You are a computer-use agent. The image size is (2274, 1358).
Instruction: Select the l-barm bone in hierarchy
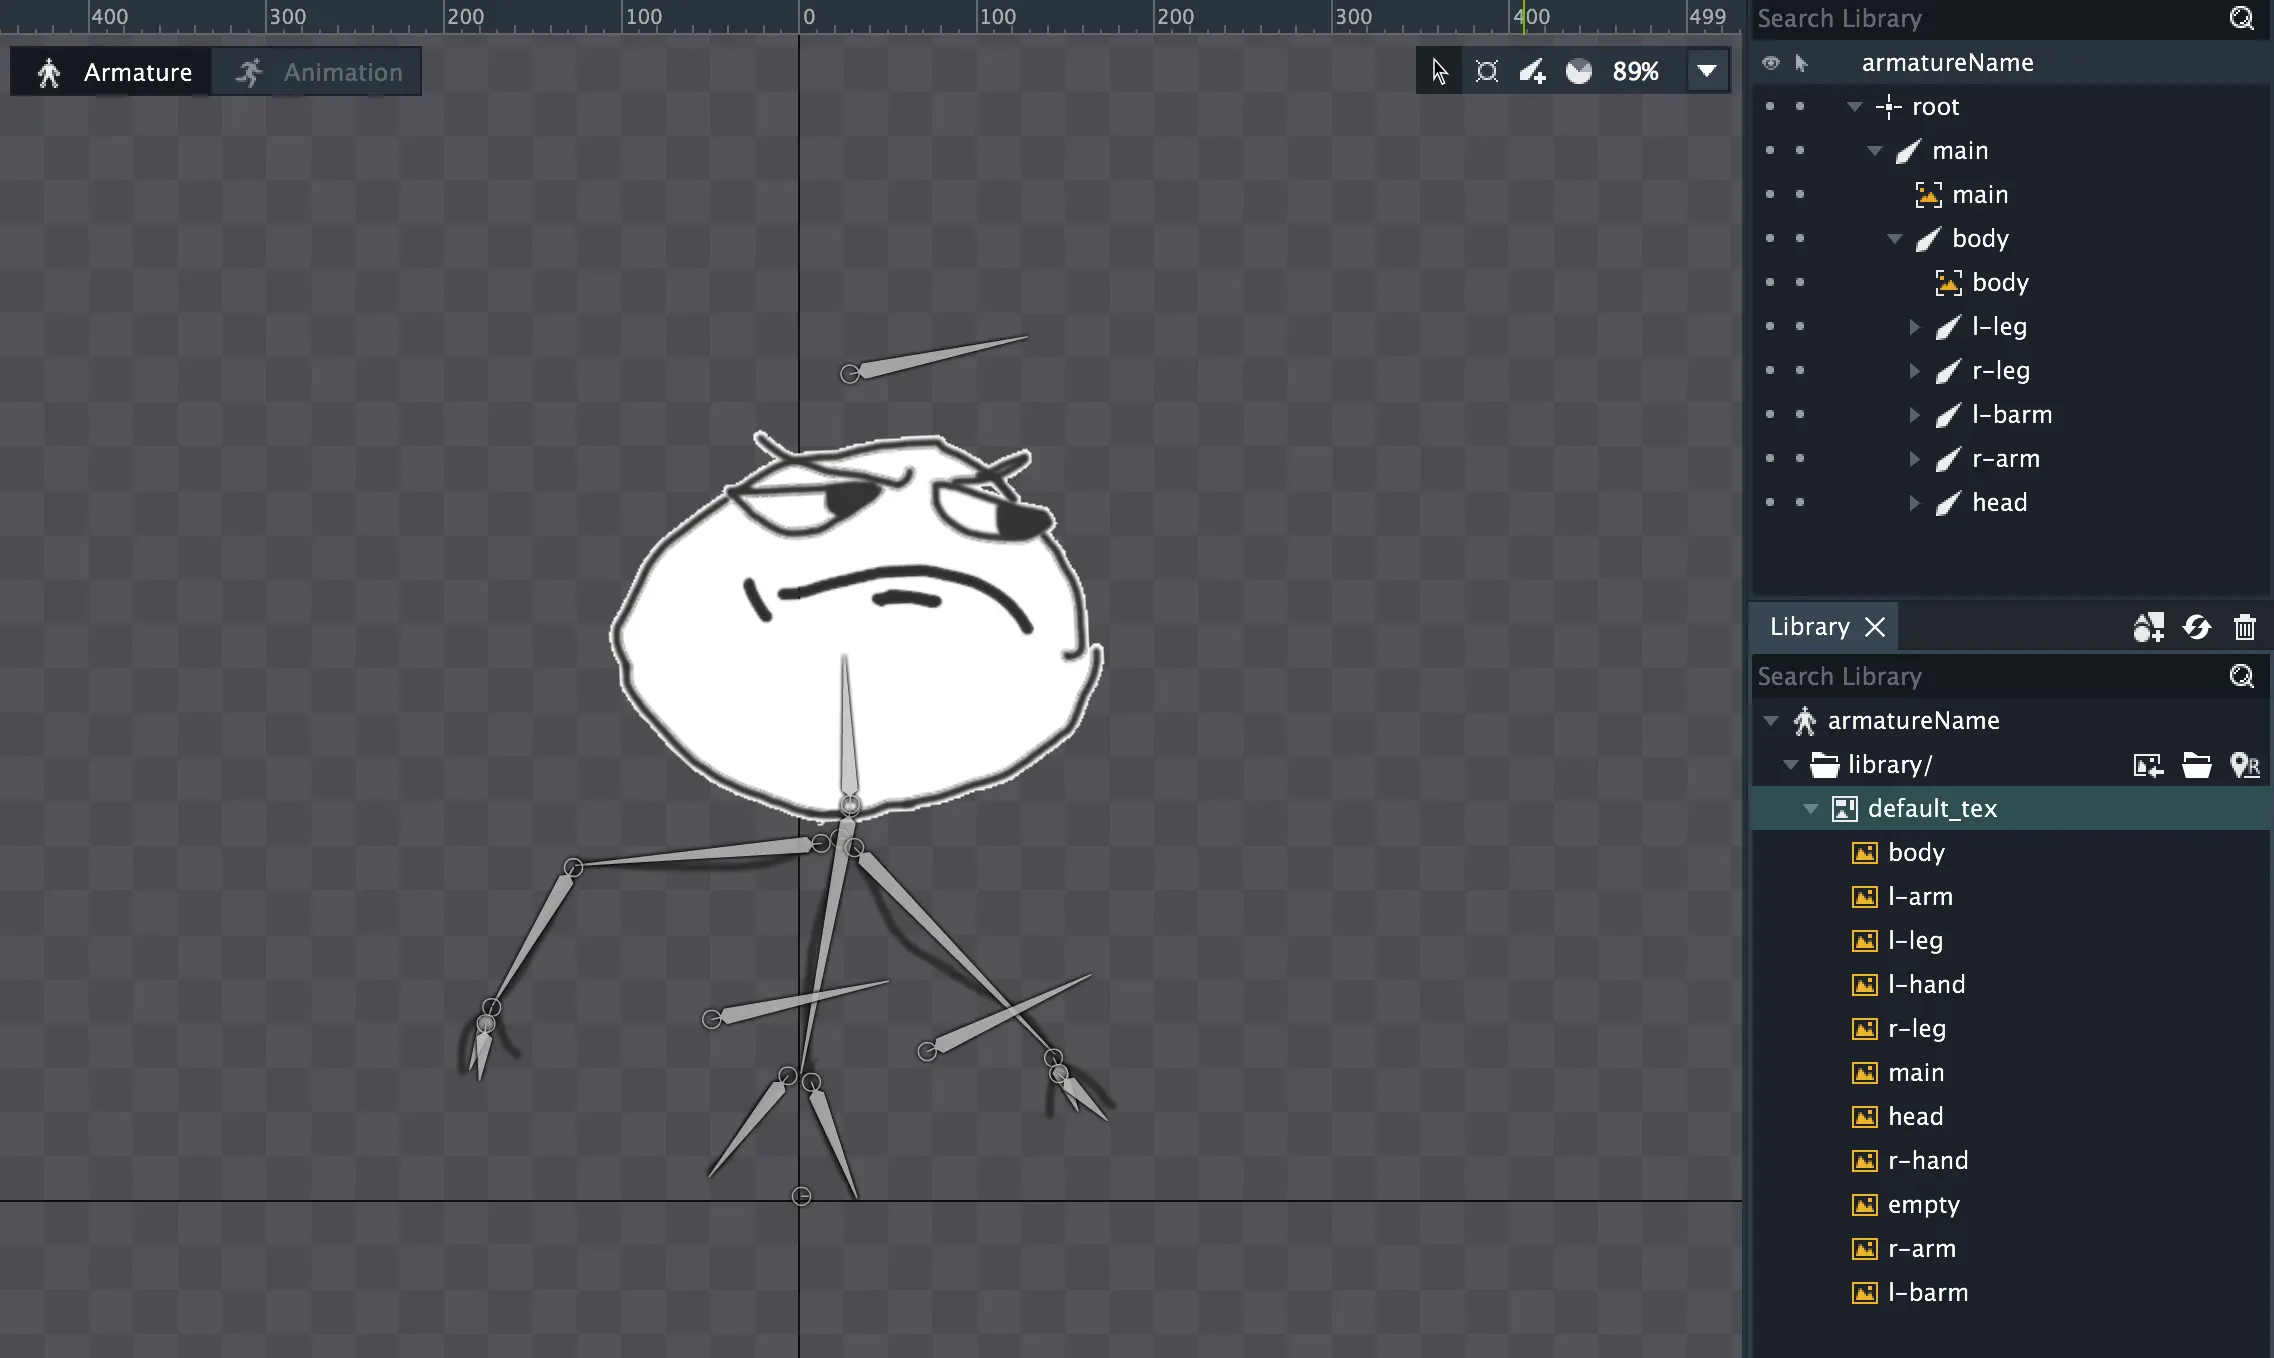point(2011,415)
